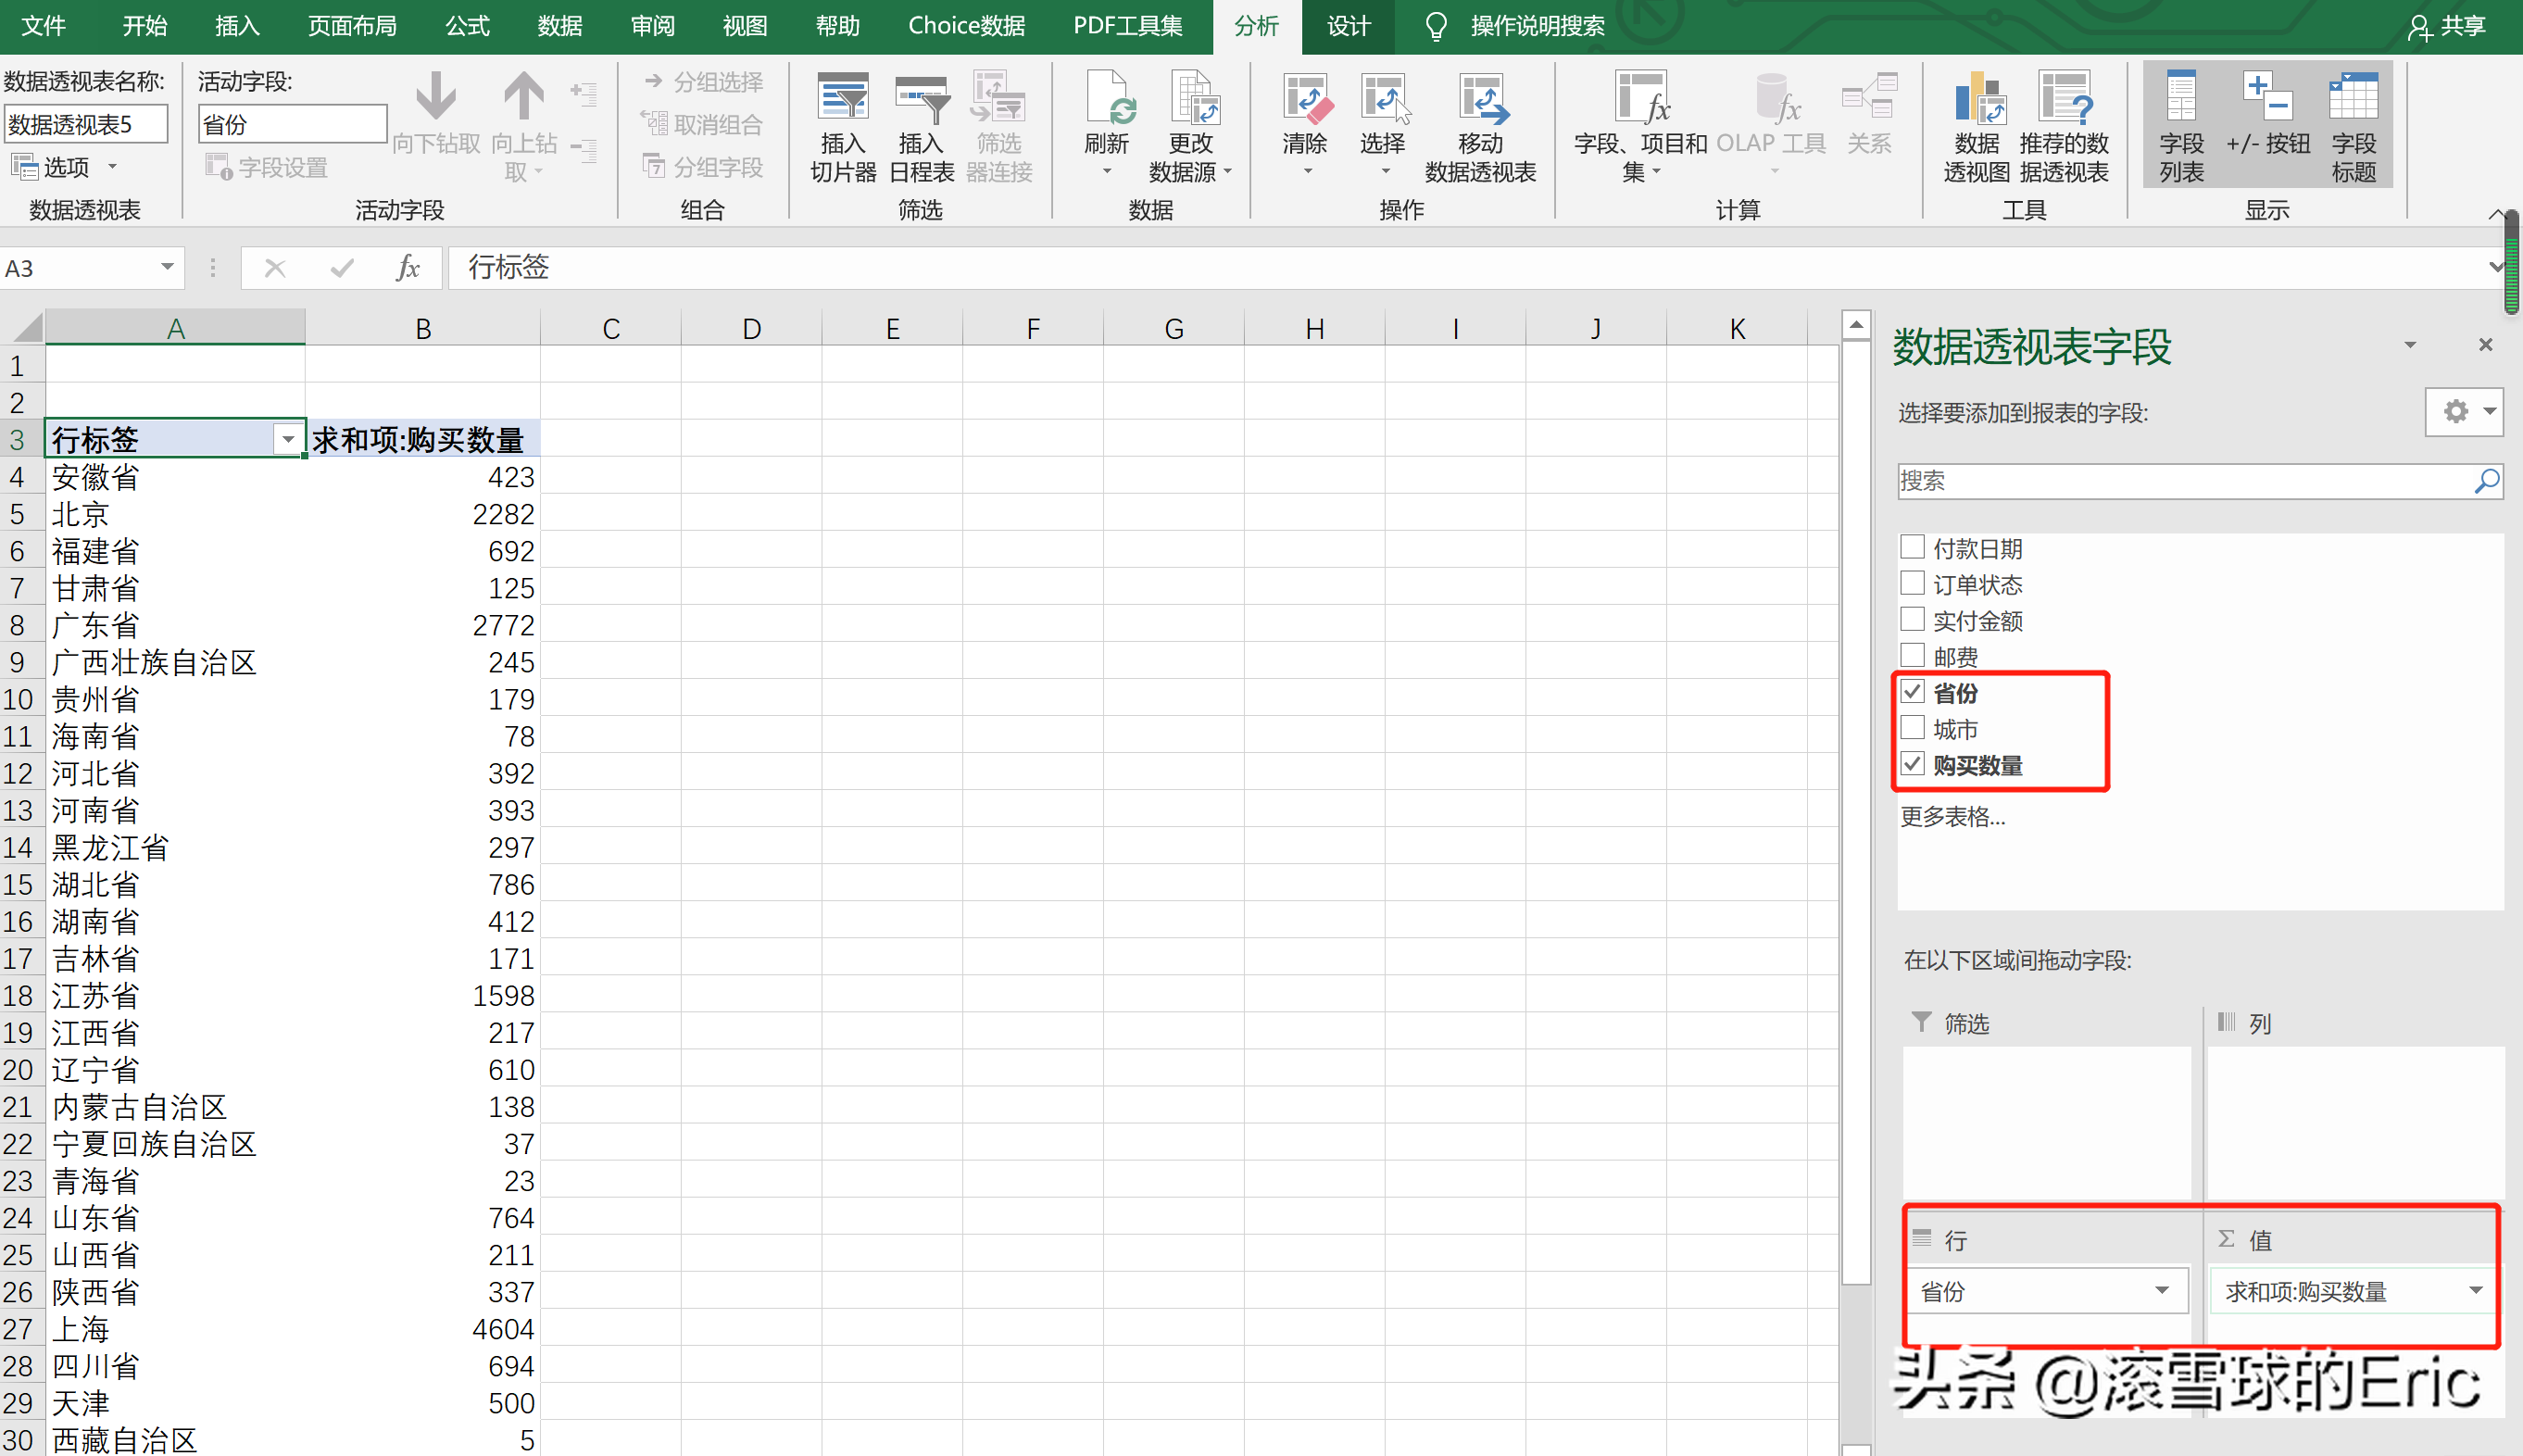This screenshot has width=2523, height=1456.
Task: Open the 行标签 filter dropdown
Action: click(288, 440)
